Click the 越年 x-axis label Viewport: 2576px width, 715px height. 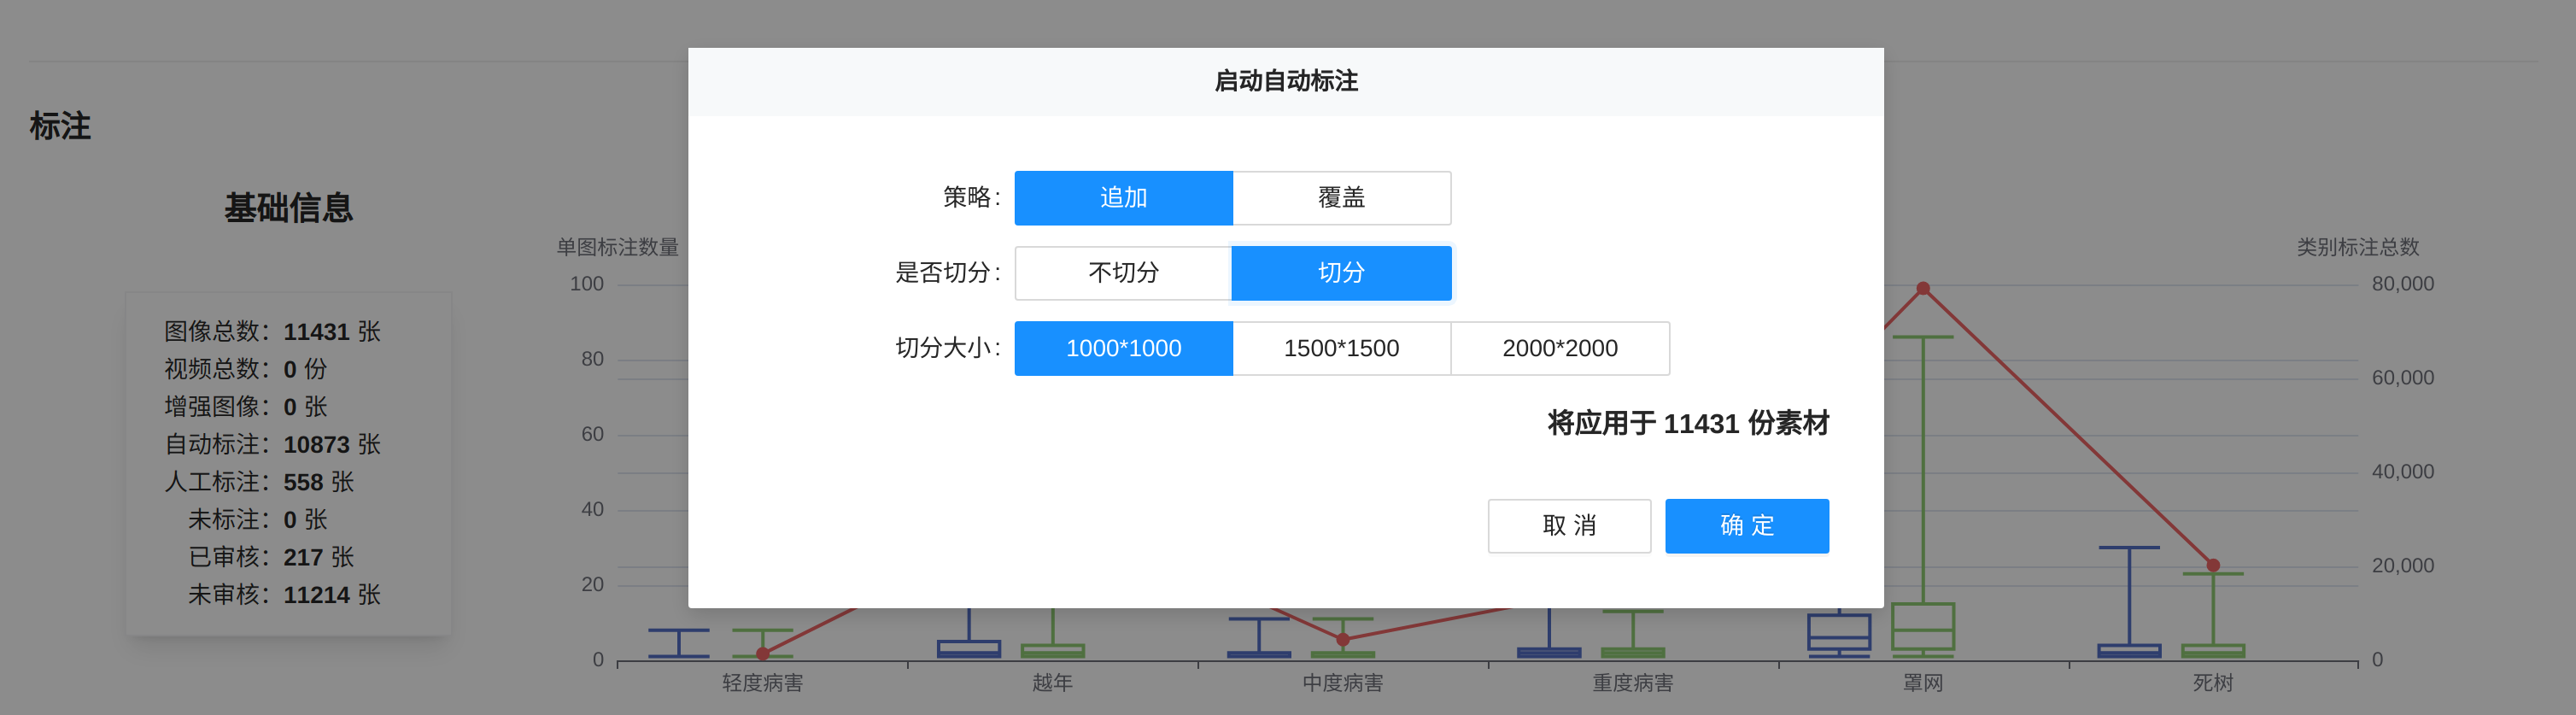1052,683
